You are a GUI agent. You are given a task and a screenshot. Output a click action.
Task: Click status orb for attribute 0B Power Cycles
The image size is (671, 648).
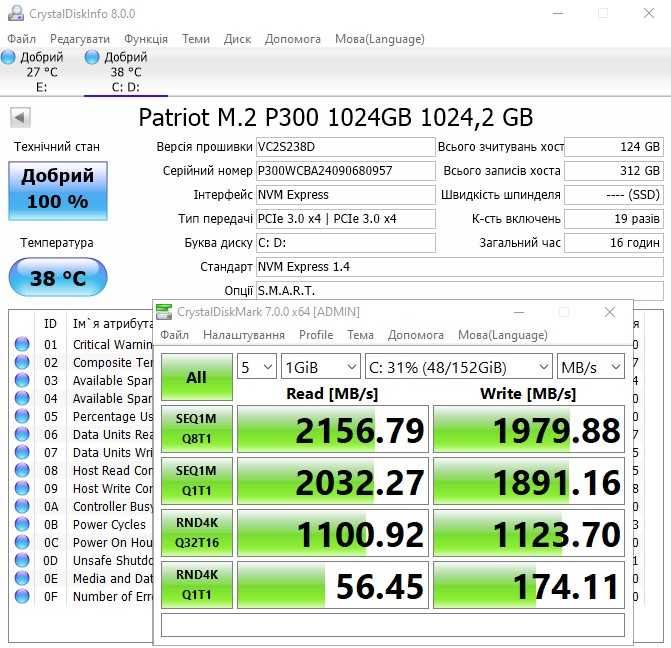(22, 524)
